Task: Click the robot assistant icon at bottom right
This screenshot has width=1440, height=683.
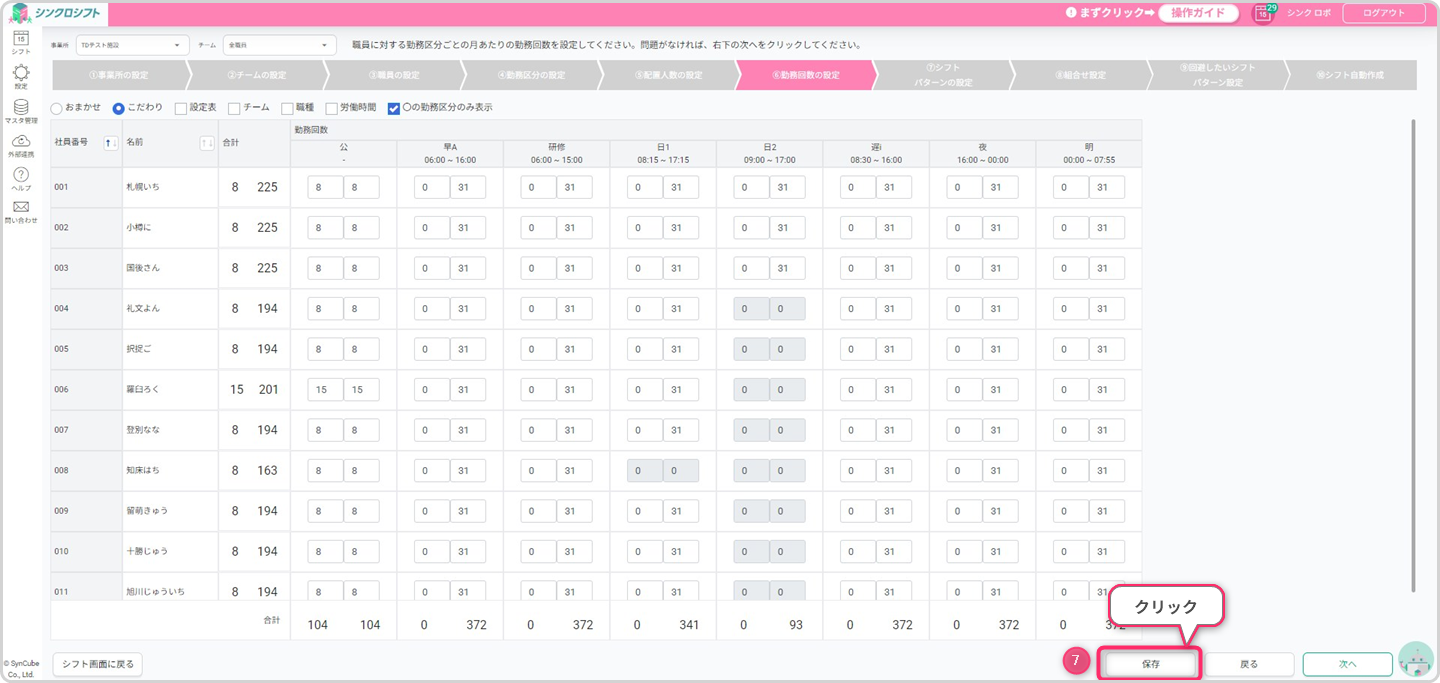Action: click(x=1415, y=660)
